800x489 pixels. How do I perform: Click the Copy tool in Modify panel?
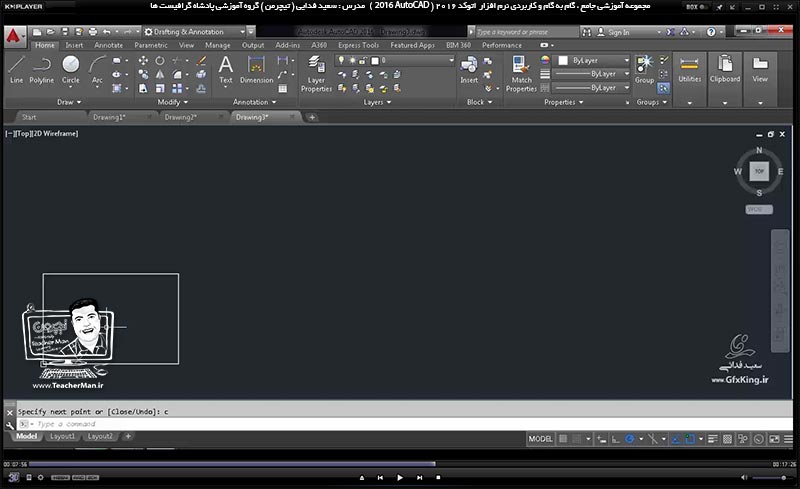point(143,75)
